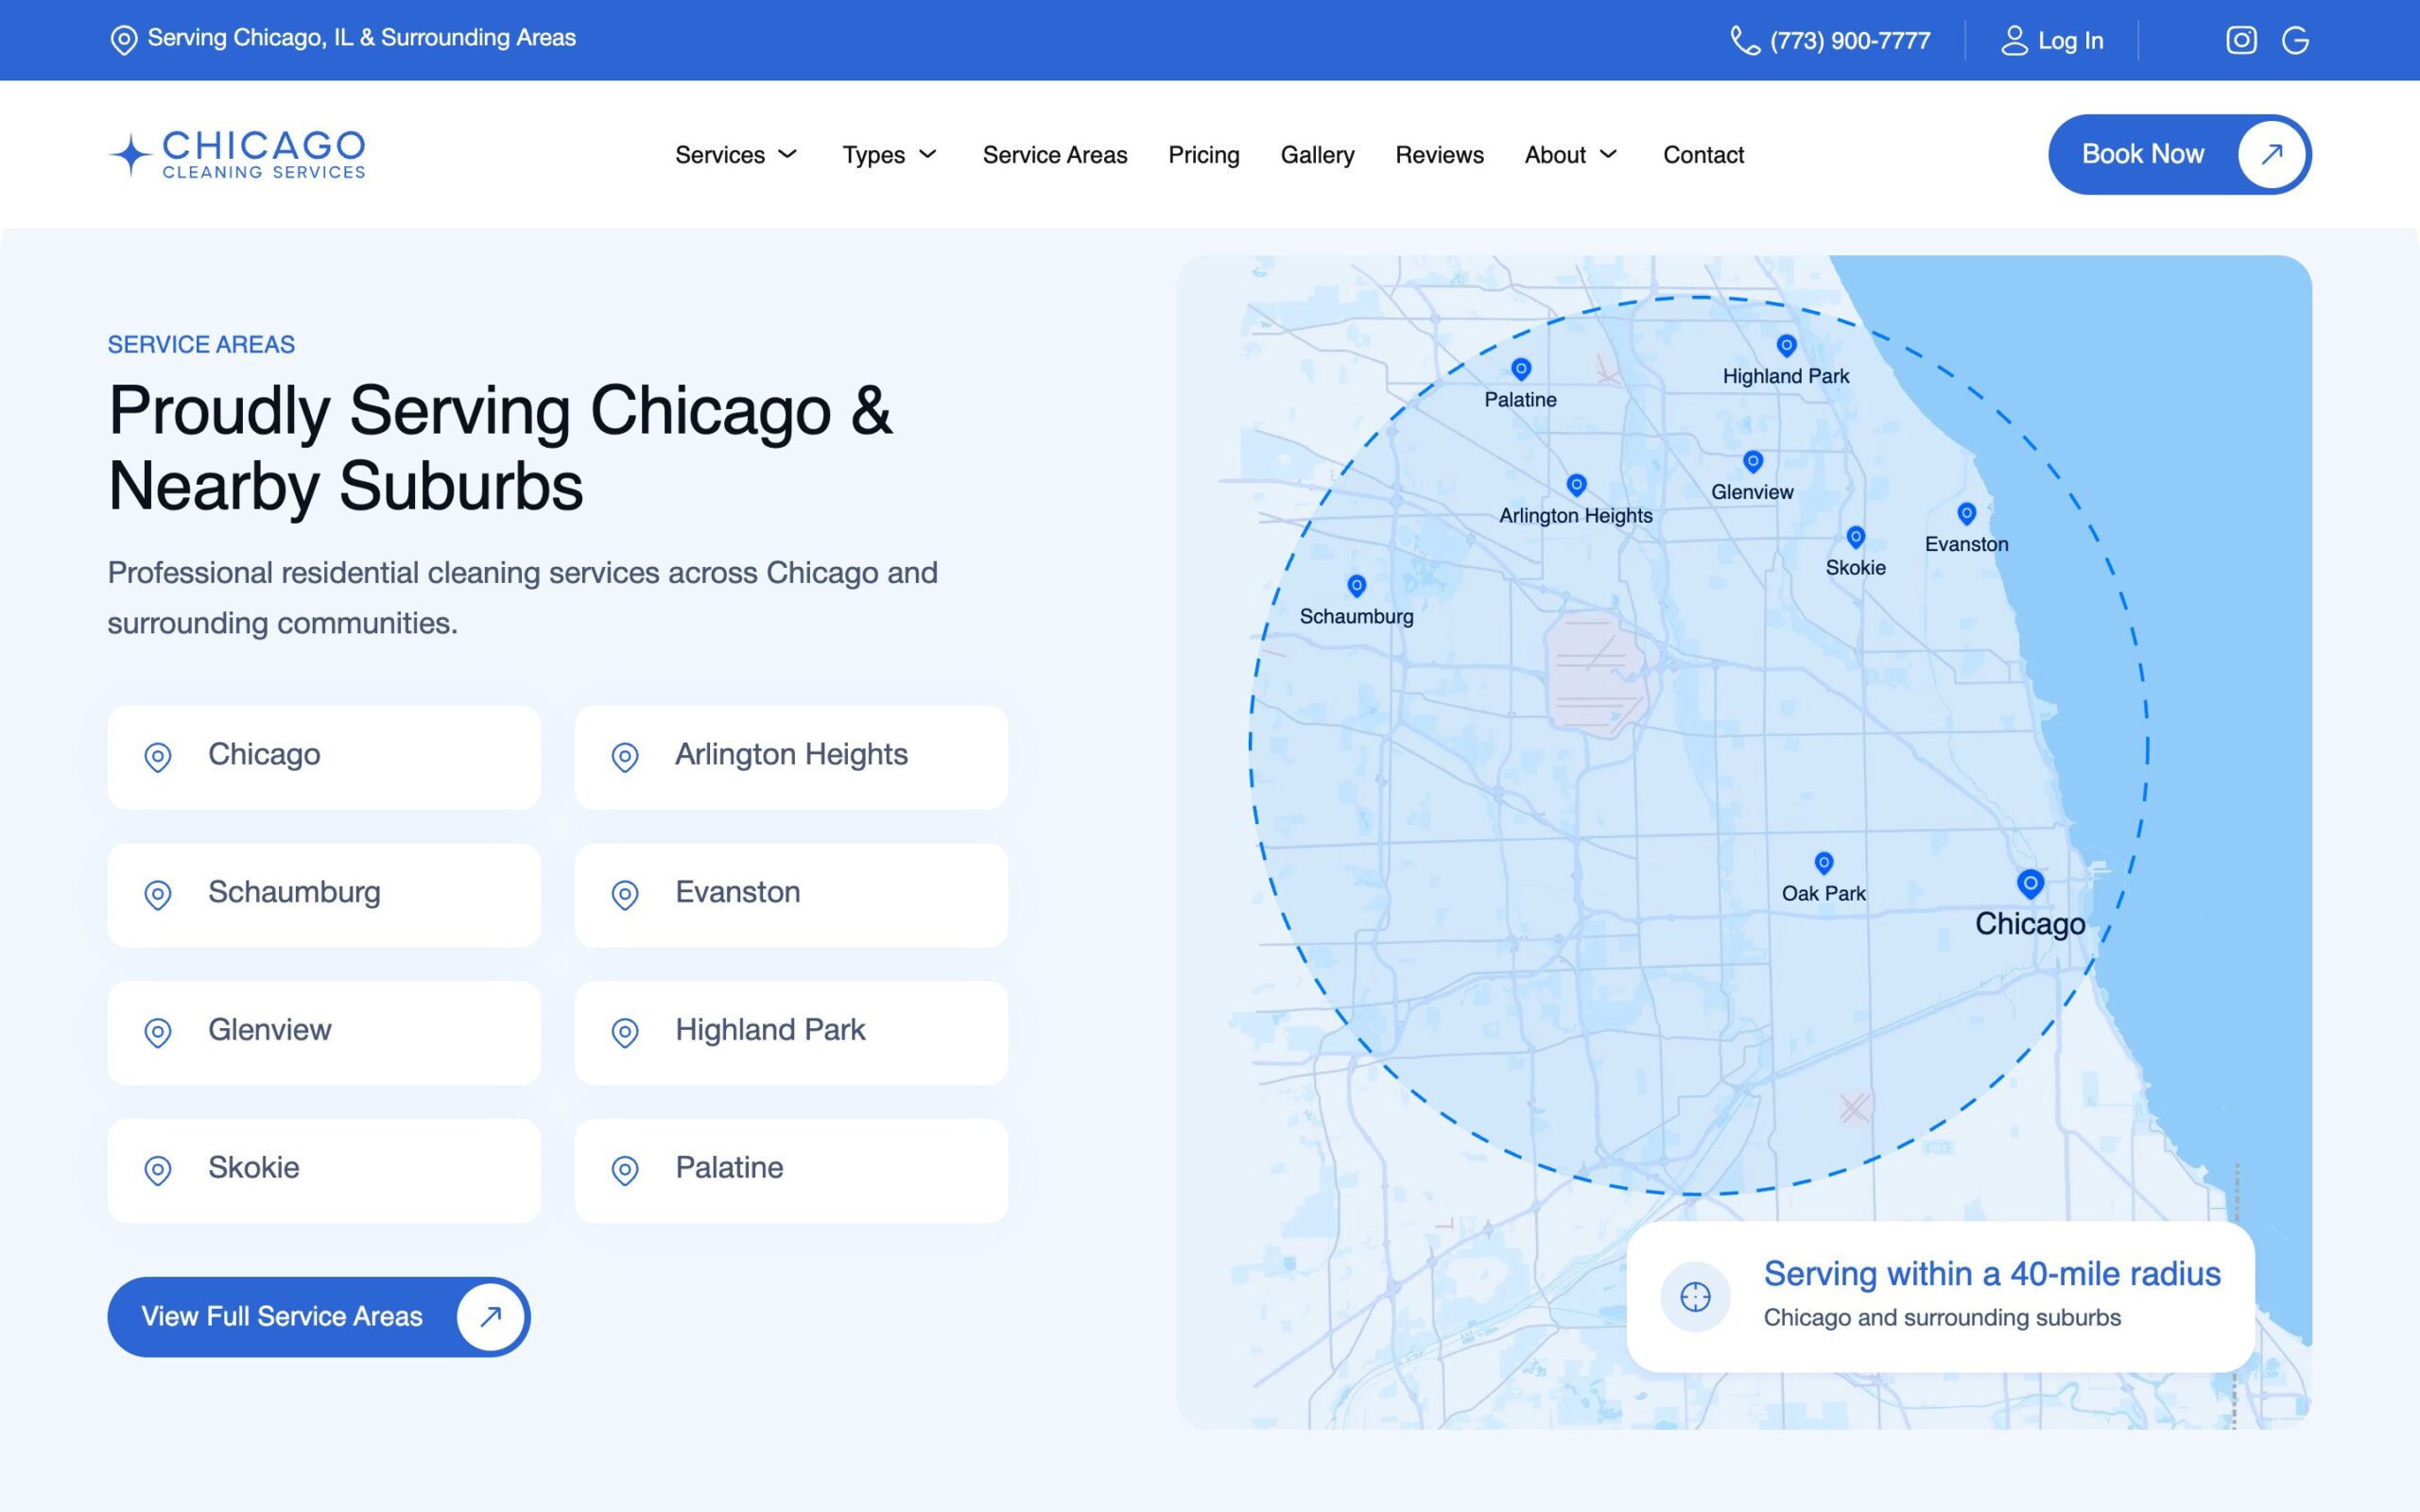Click the Glenview map pin on the map
Screen dimensions: 2420x1512
pos(1753,461)
